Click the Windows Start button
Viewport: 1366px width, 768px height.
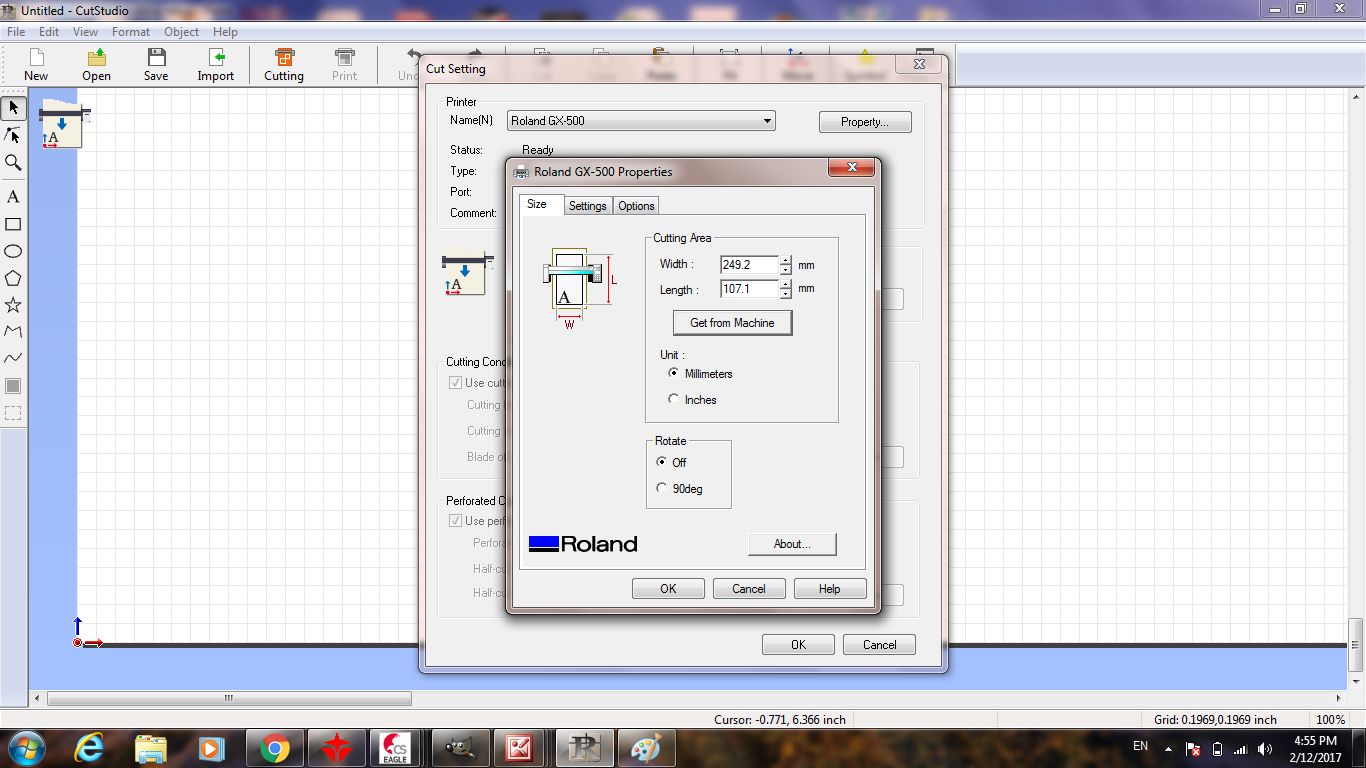[25, 747]
